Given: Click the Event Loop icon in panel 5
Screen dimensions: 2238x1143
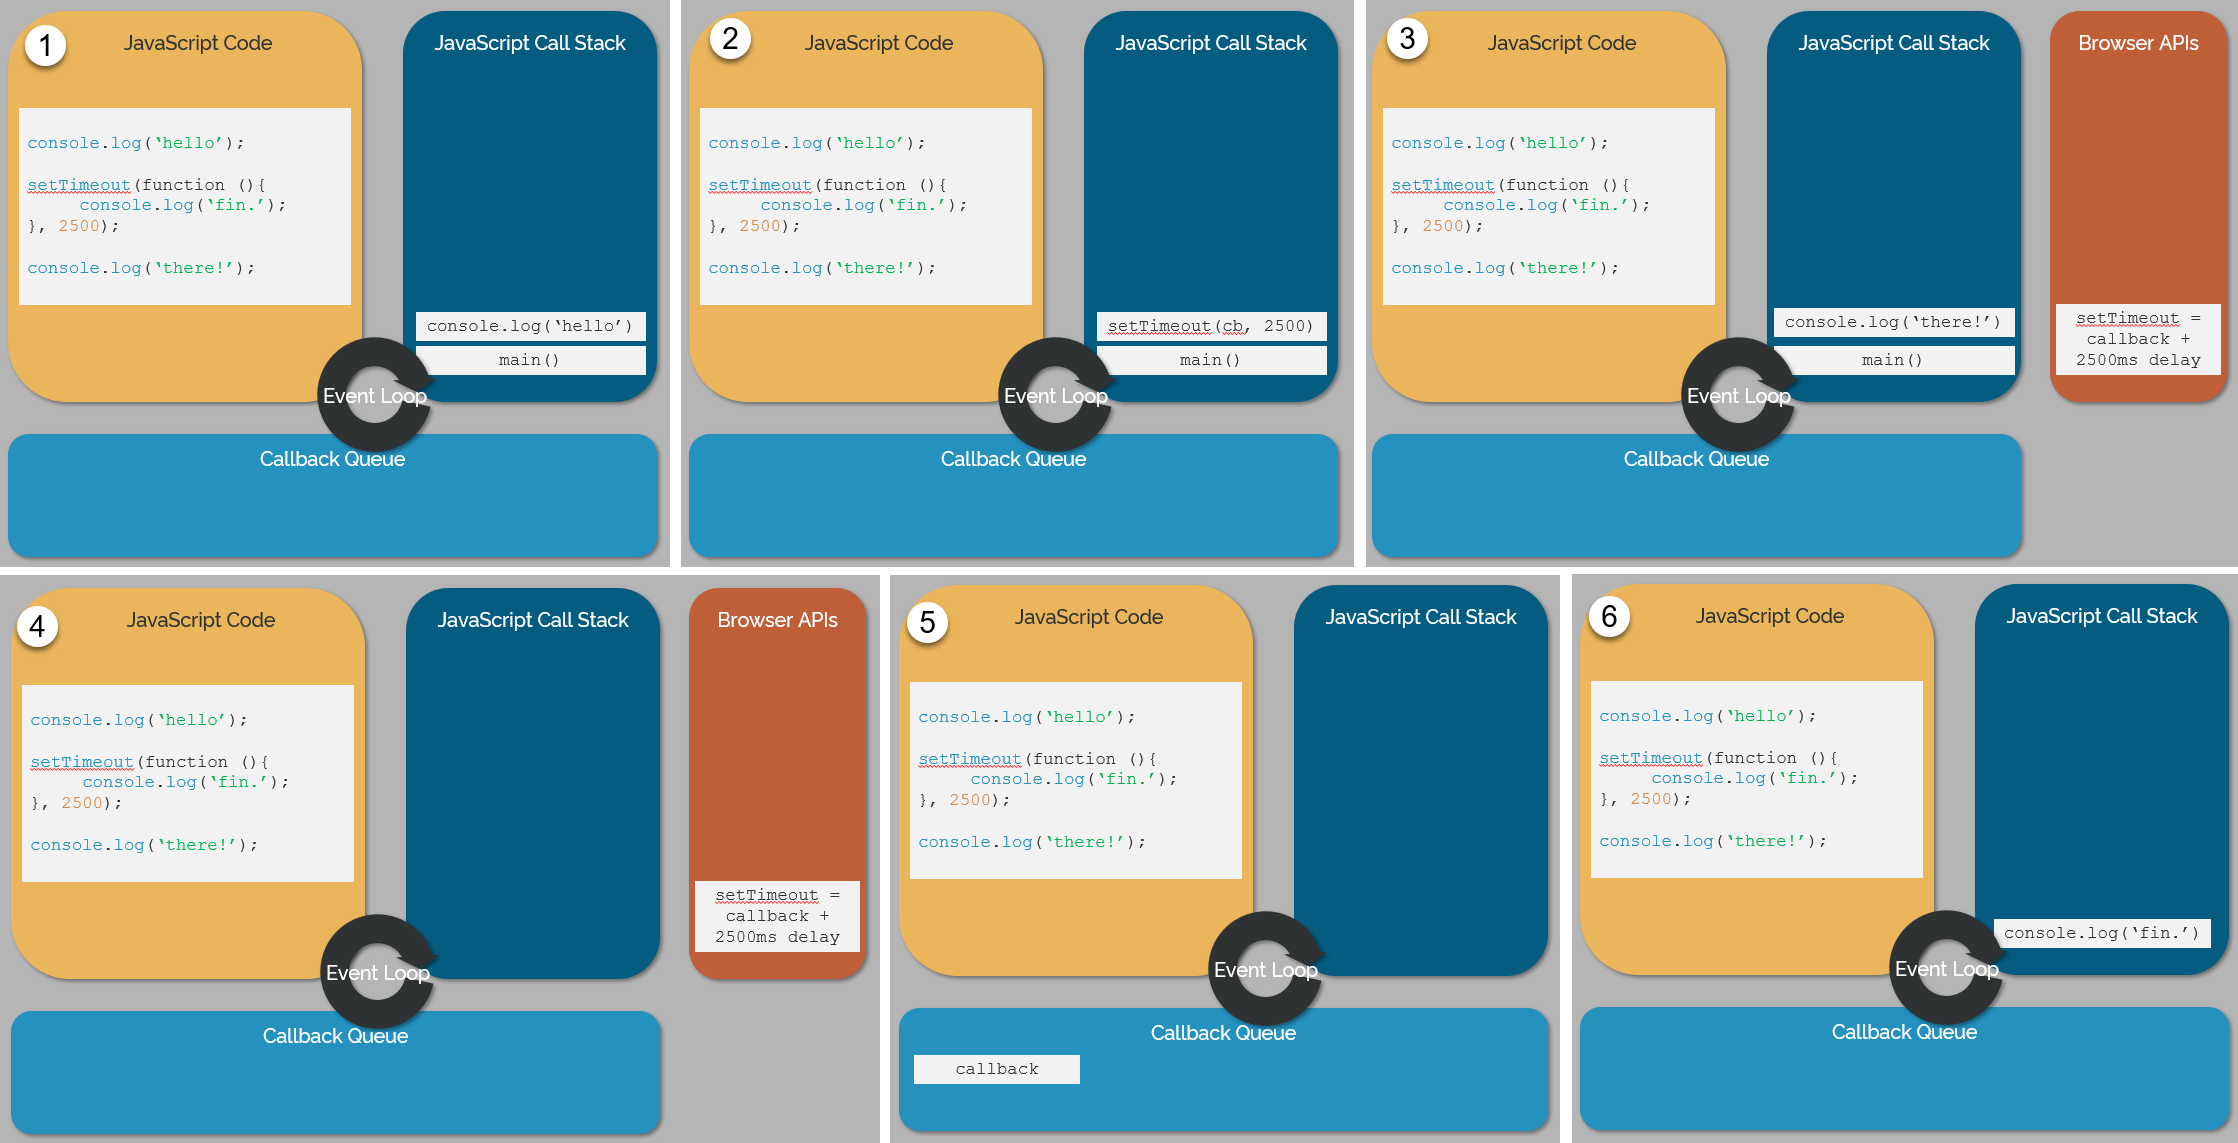Looking at the screenshot, I should [x=1266, y=969].
